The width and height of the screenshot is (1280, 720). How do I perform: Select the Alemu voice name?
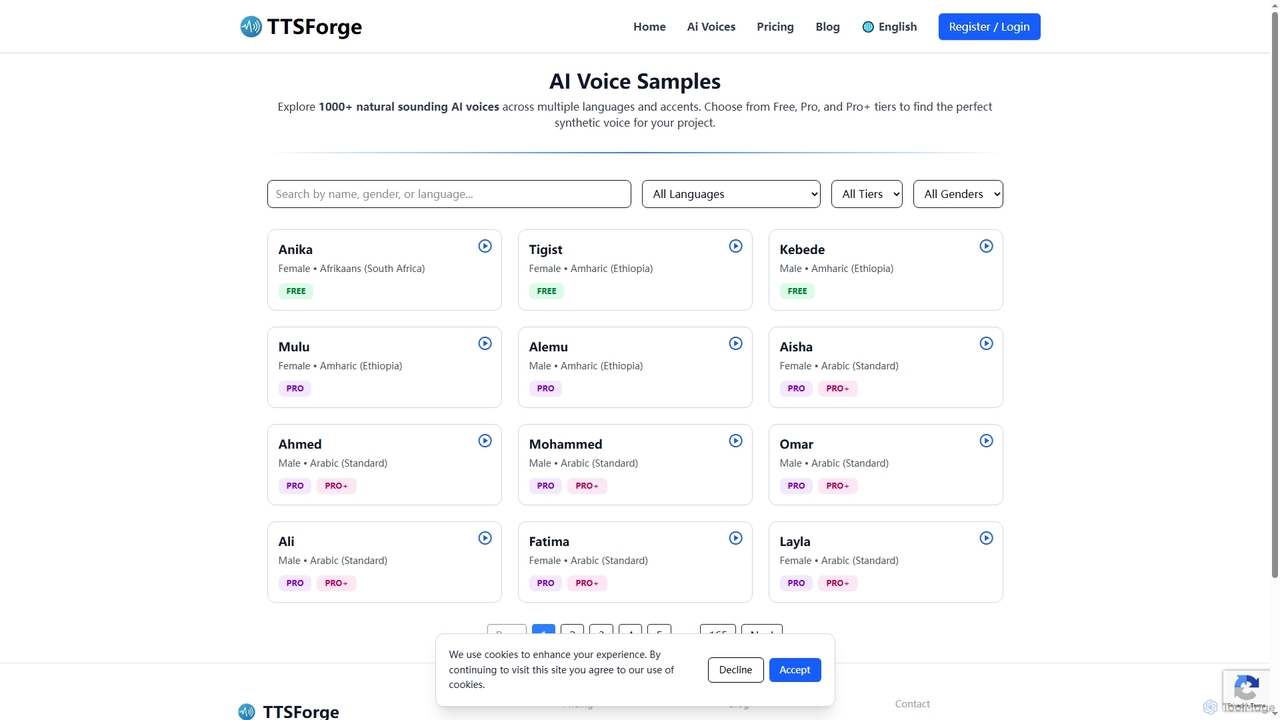(548, 347)
